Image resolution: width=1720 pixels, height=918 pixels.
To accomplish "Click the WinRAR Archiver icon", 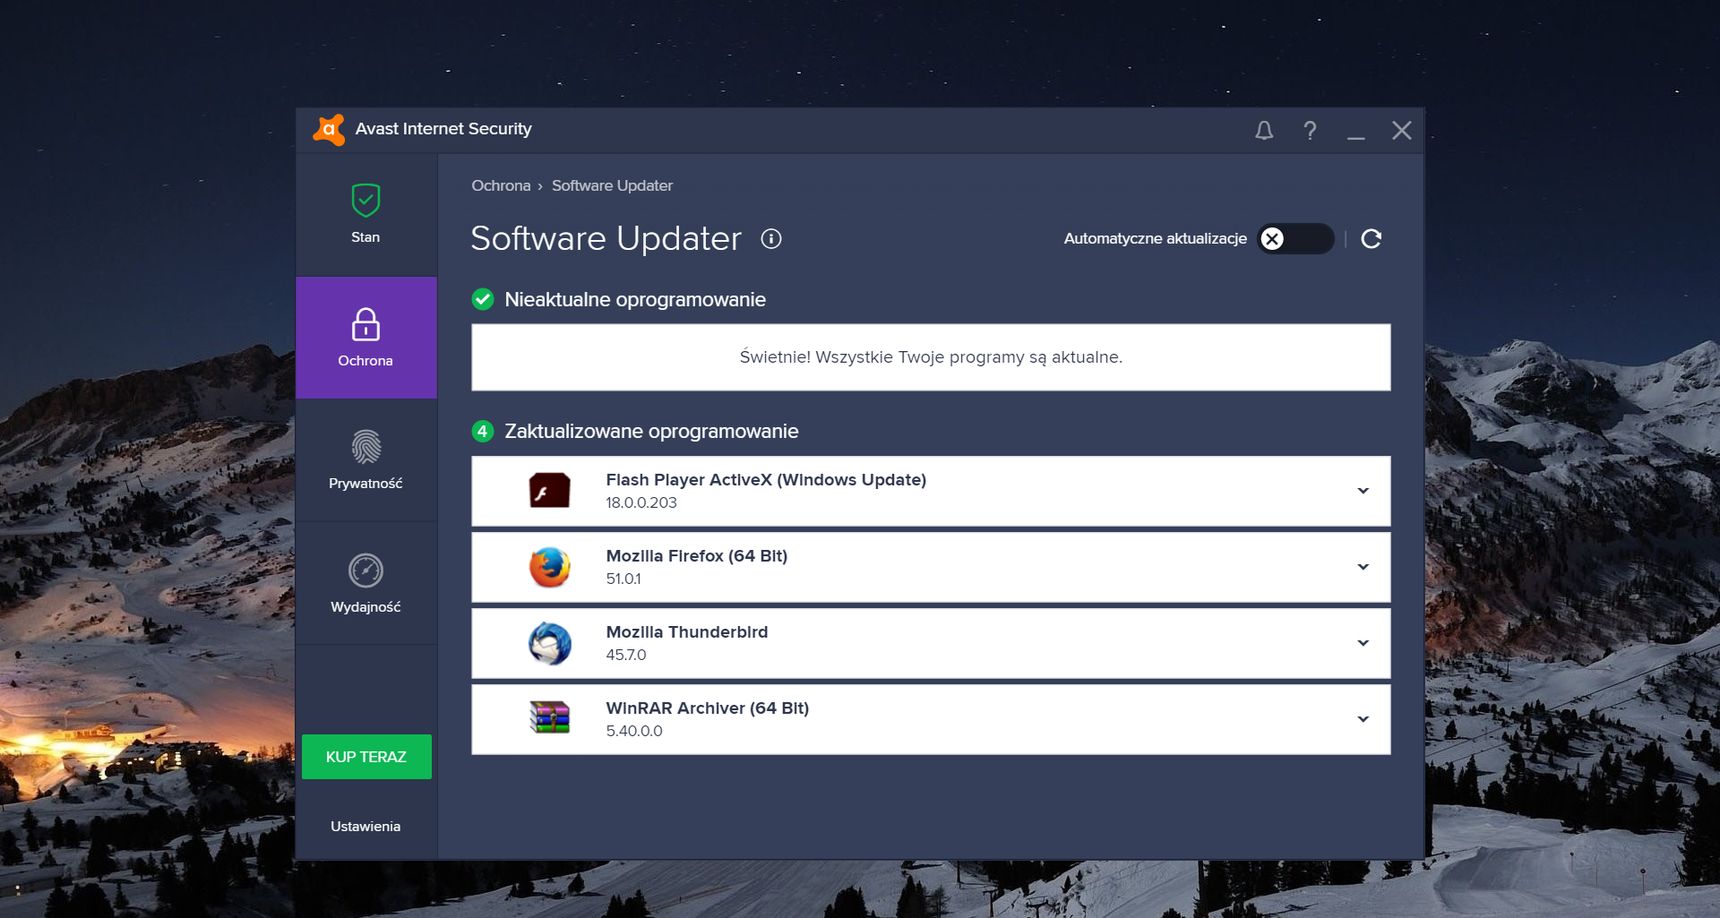I will pos(550,718).
